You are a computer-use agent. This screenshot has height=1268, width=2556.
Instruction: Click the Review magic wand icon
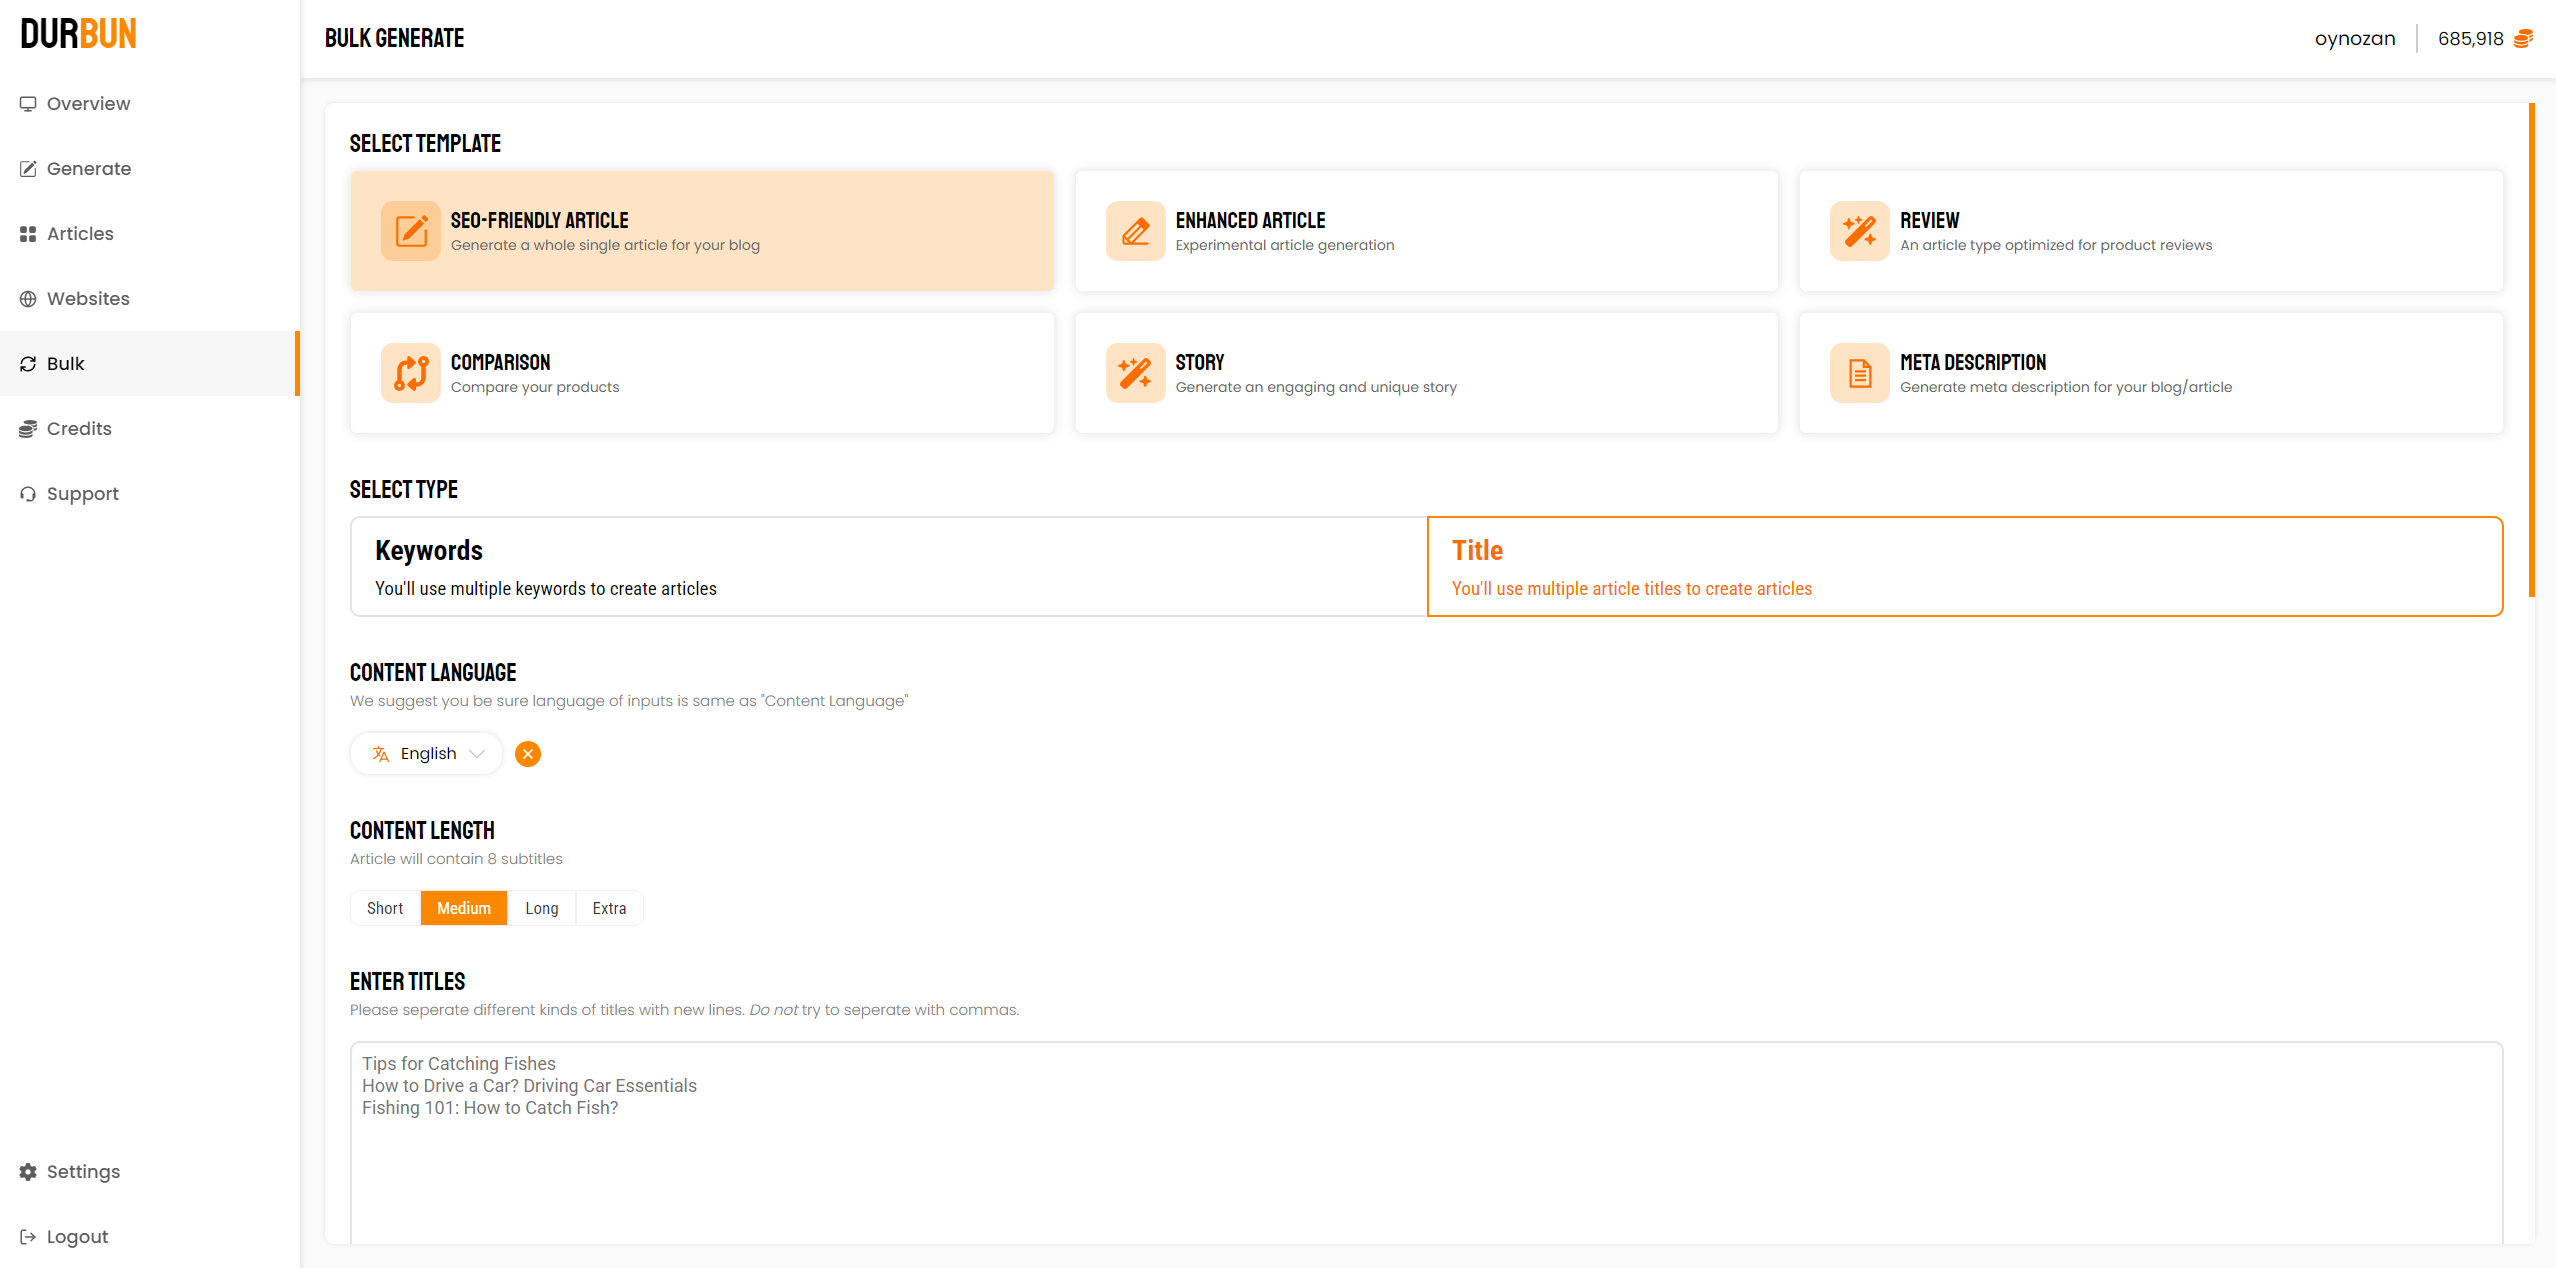pos(1859,231)
